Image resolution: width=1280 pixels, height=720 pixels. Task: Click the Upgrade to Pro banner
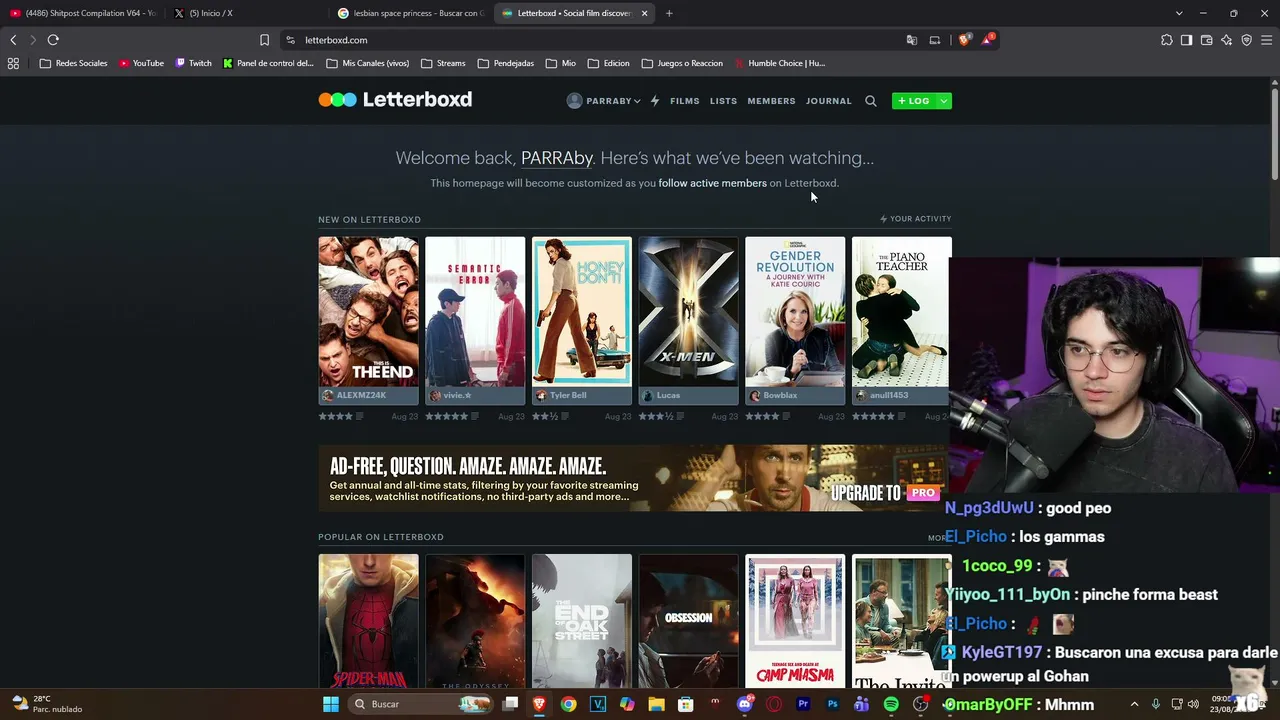tap(634, 478)
